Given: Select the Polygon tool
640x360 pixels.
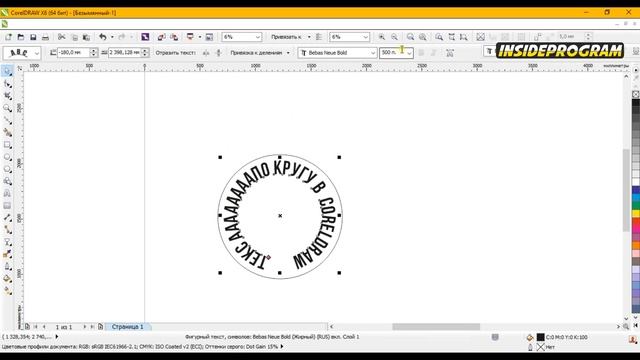Looking at the screenshot, I should pyautogui.click(x=7, y=169).
